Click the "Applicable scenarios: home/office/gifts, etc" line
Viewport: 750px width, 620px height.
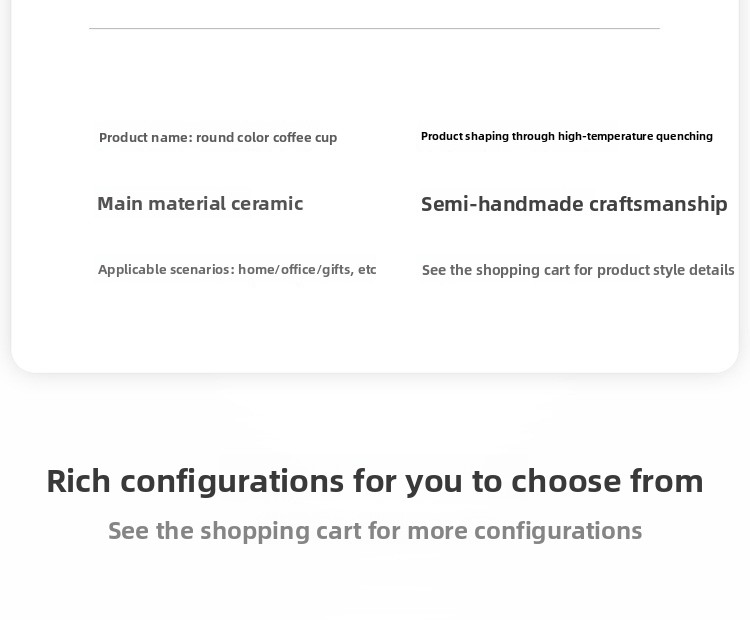(237, 269)
